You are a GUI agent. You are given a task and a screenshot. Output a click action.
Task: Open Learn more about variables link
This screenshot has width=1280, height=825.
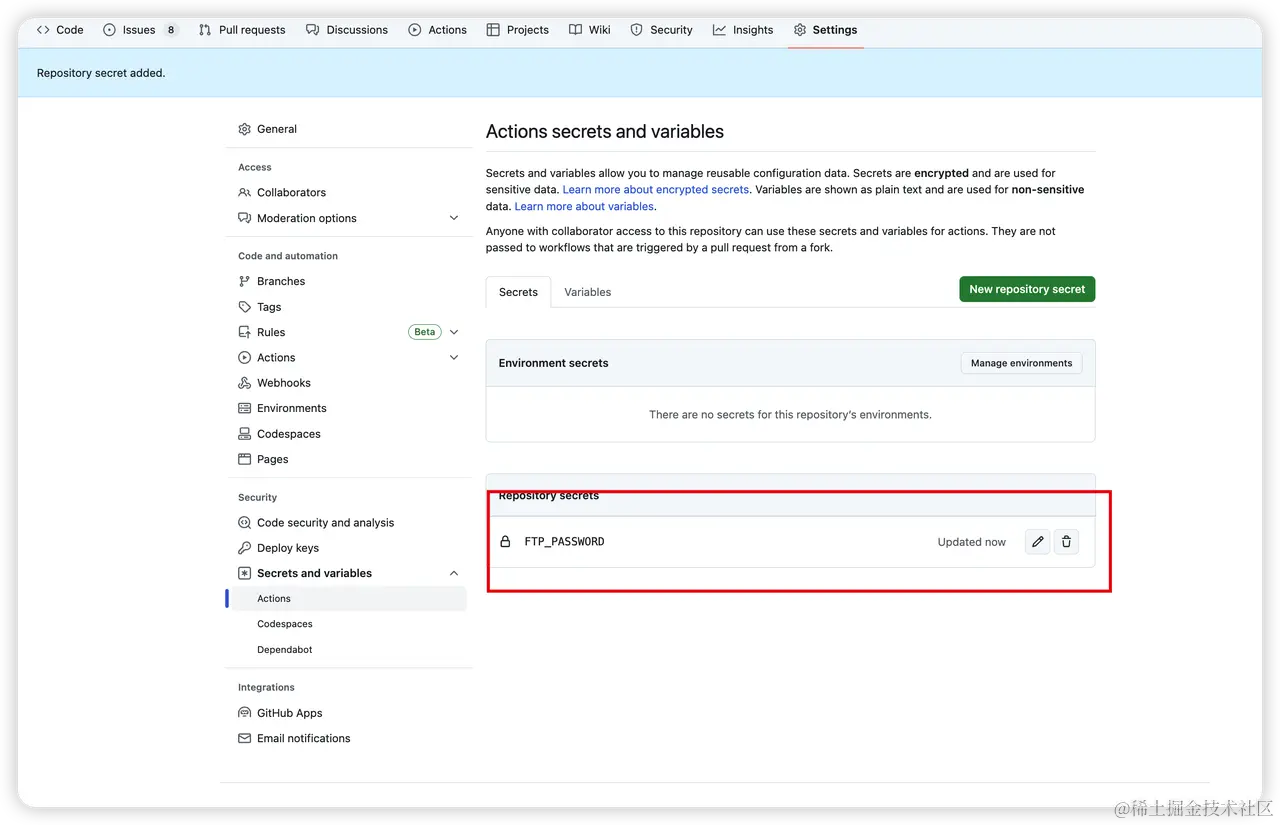click(x=584, y=206)
